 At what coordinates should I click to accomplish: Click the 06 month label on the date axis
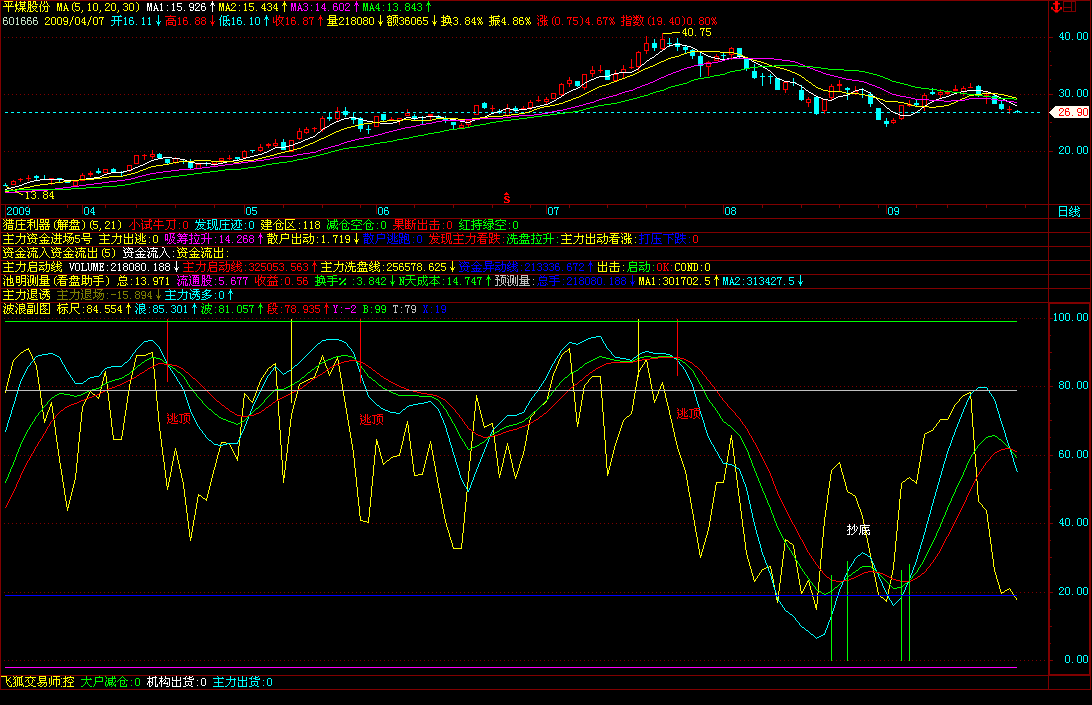coord(383,211)
